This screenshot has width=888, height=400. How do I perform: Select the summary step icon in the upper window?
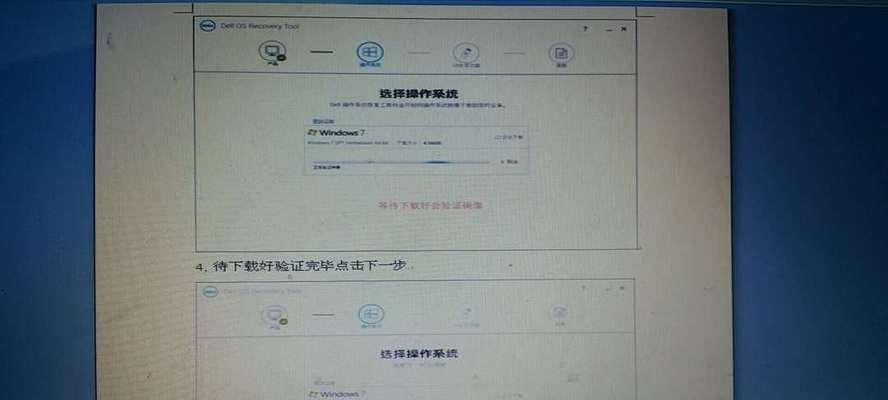tap(561, 53)
